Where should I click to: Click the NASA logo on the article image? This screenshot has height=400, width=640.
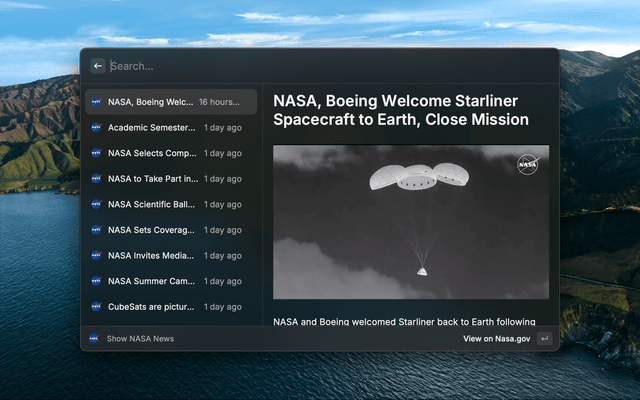click(527, 165)
